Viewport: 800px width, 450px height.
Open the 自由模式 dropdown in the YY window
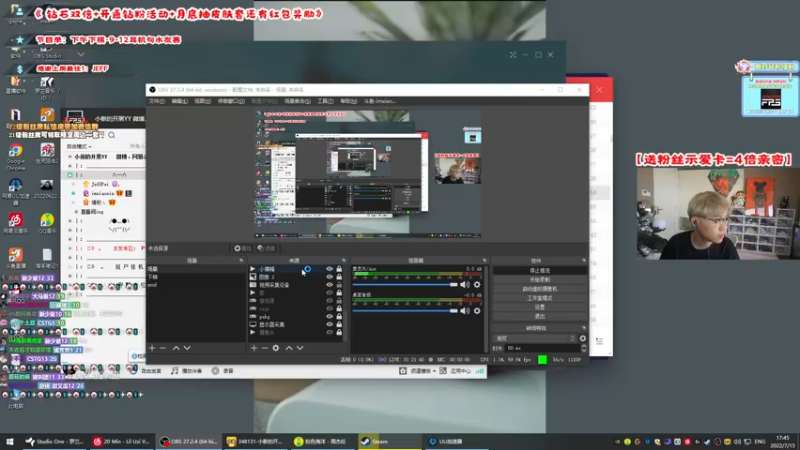pyautogui.click(x=80, y=146)
